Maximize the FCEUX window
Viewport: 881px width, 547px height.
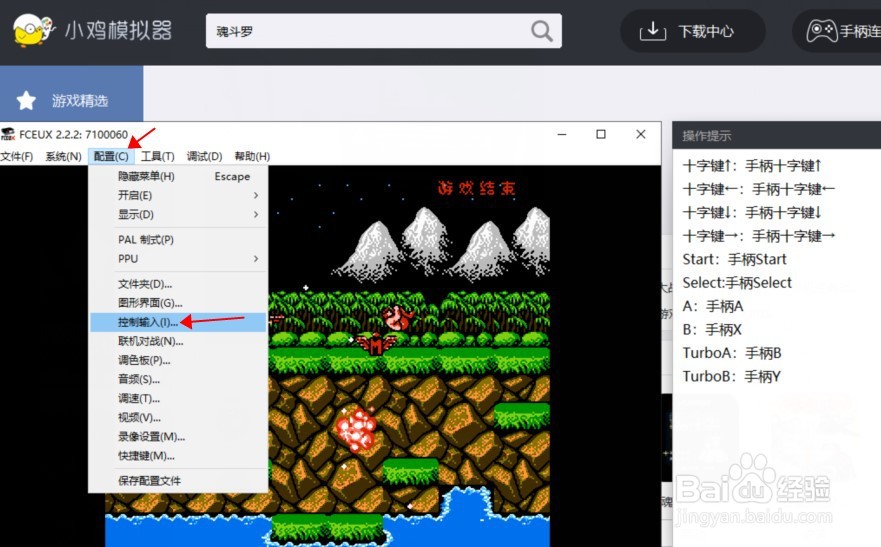click(x=601, y=134)
